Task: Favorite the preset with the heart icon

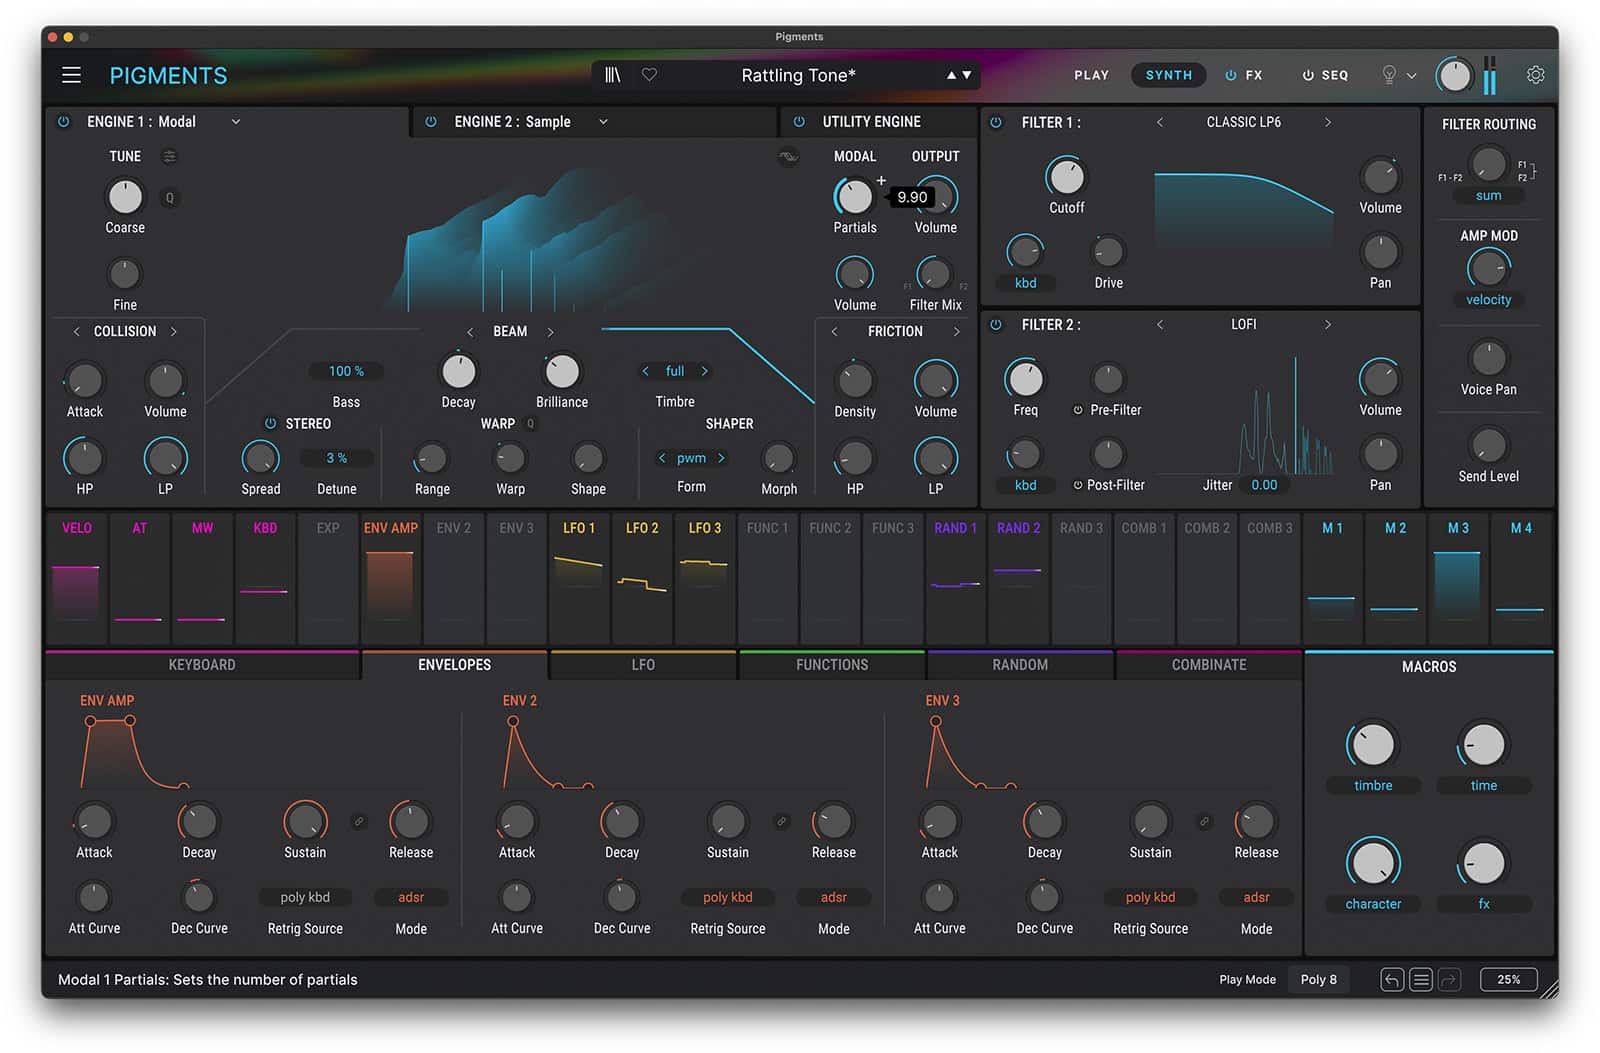Action: [x=649, y=75]
